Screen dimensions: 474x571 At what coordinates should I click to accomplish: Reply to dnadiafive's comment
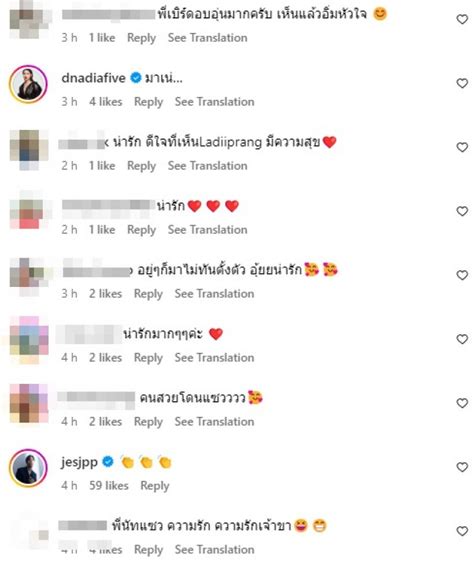click(x=149, y=102)
